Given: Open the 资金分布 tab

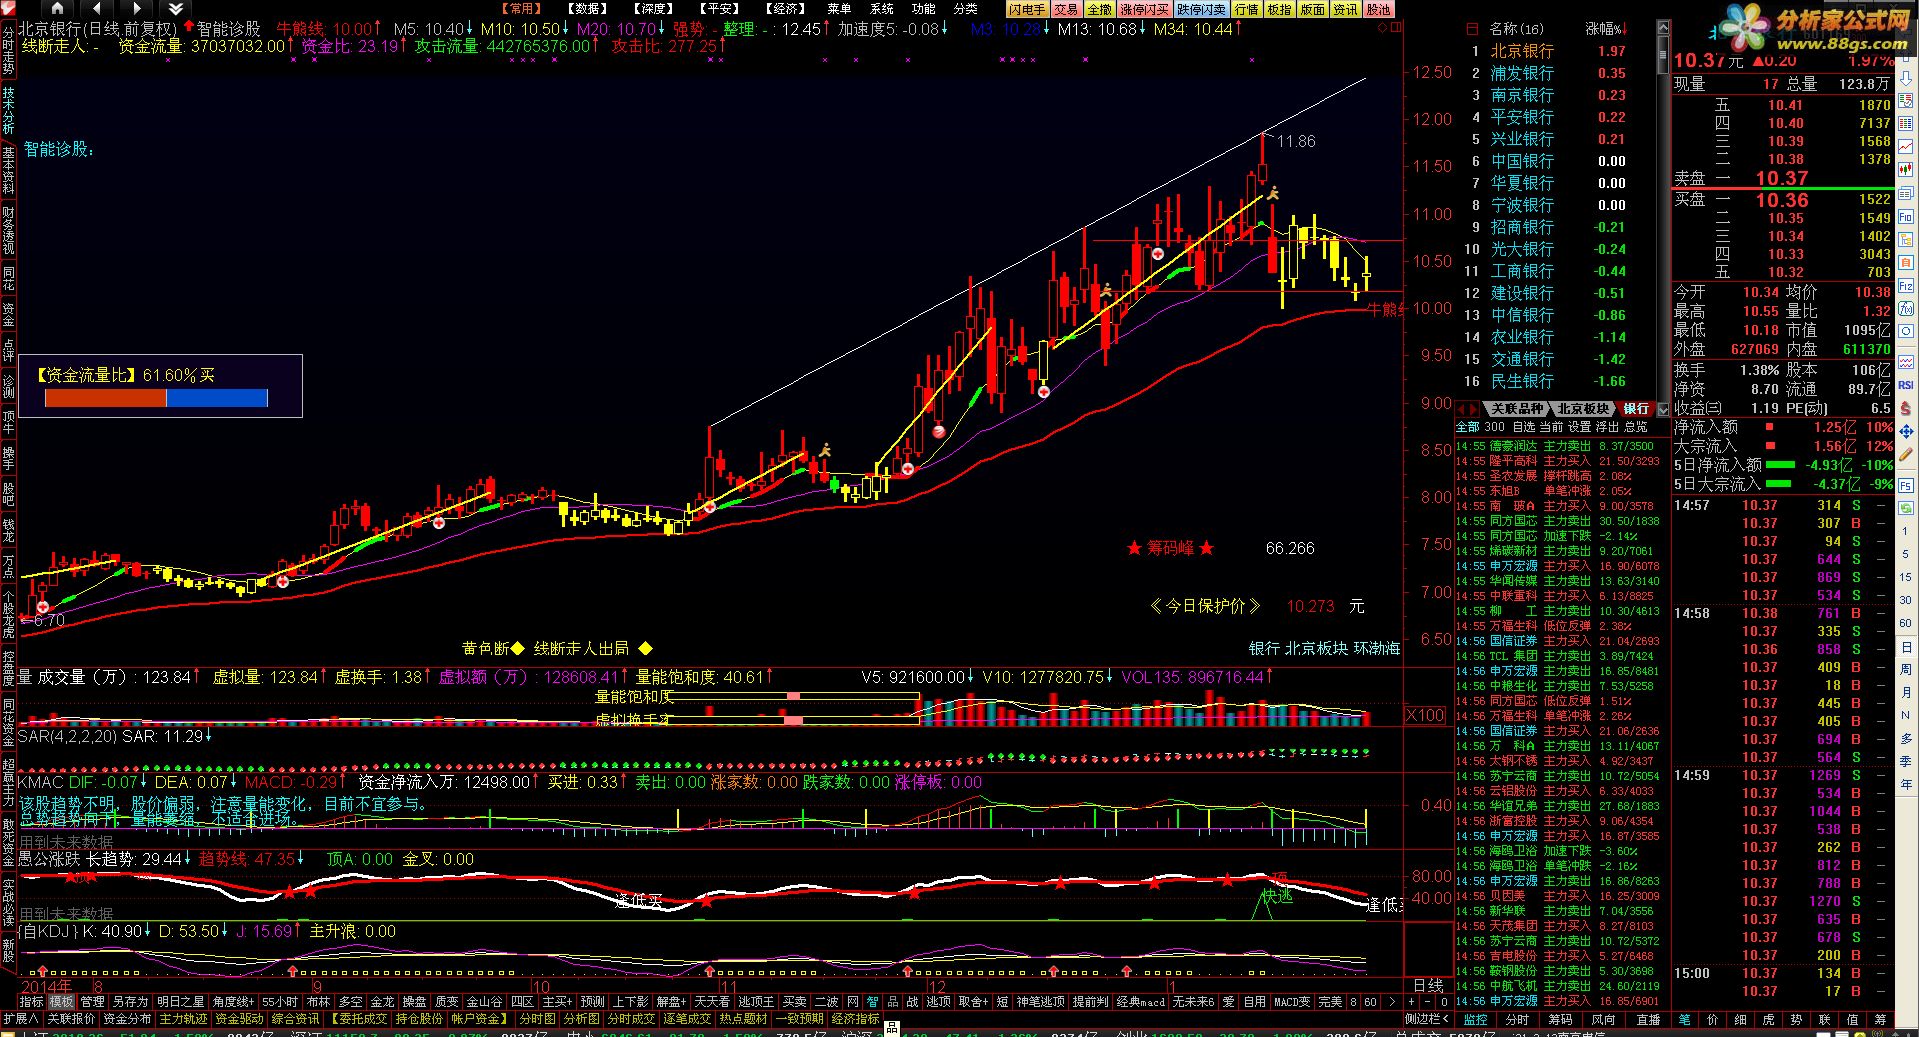Looking at the screenshot, I should (127, 1019).
